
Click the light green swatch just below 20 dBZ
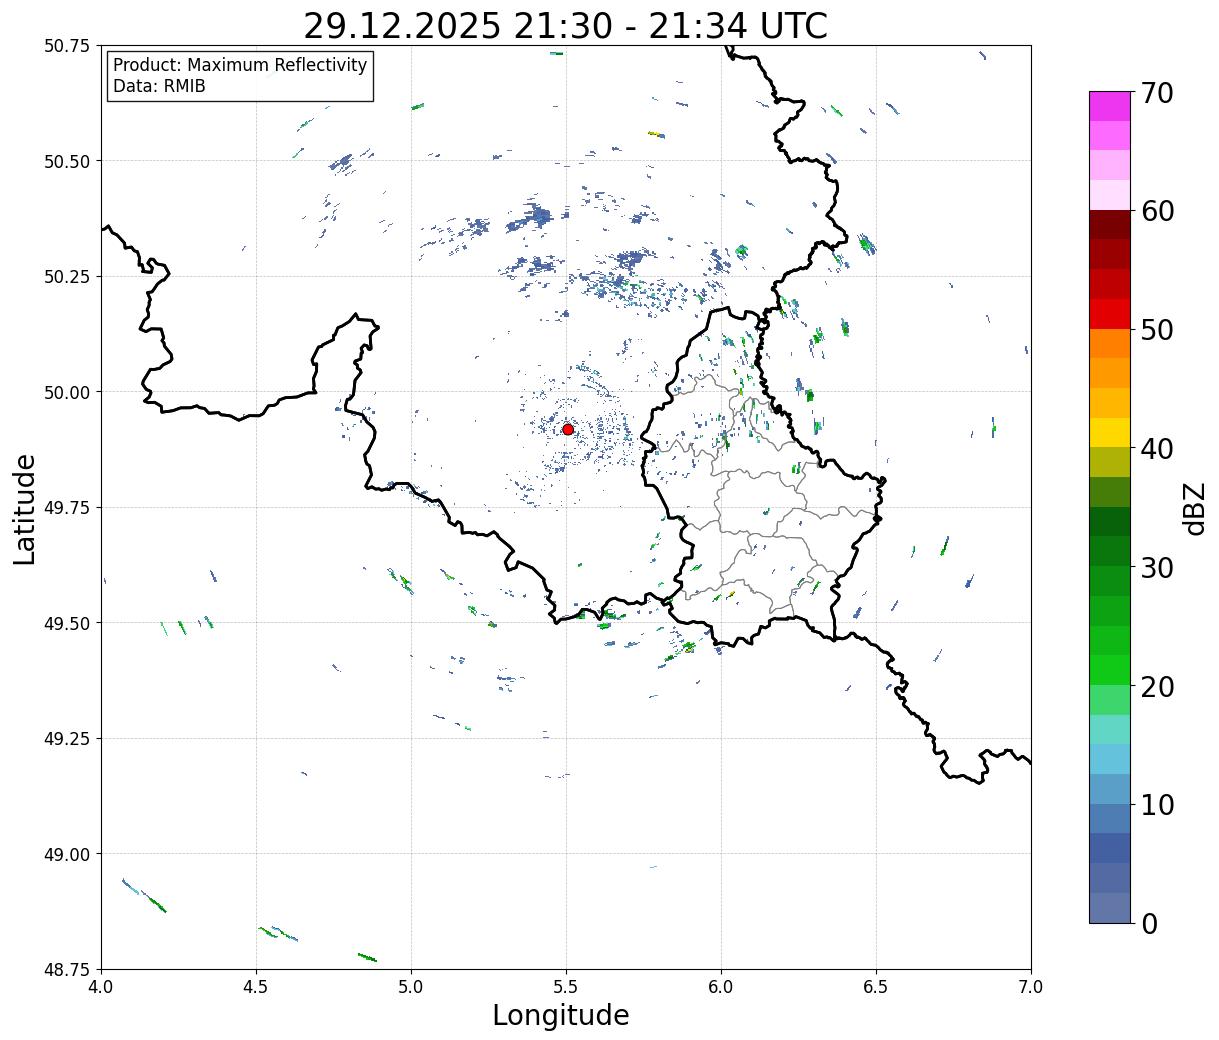point(1110,700)
